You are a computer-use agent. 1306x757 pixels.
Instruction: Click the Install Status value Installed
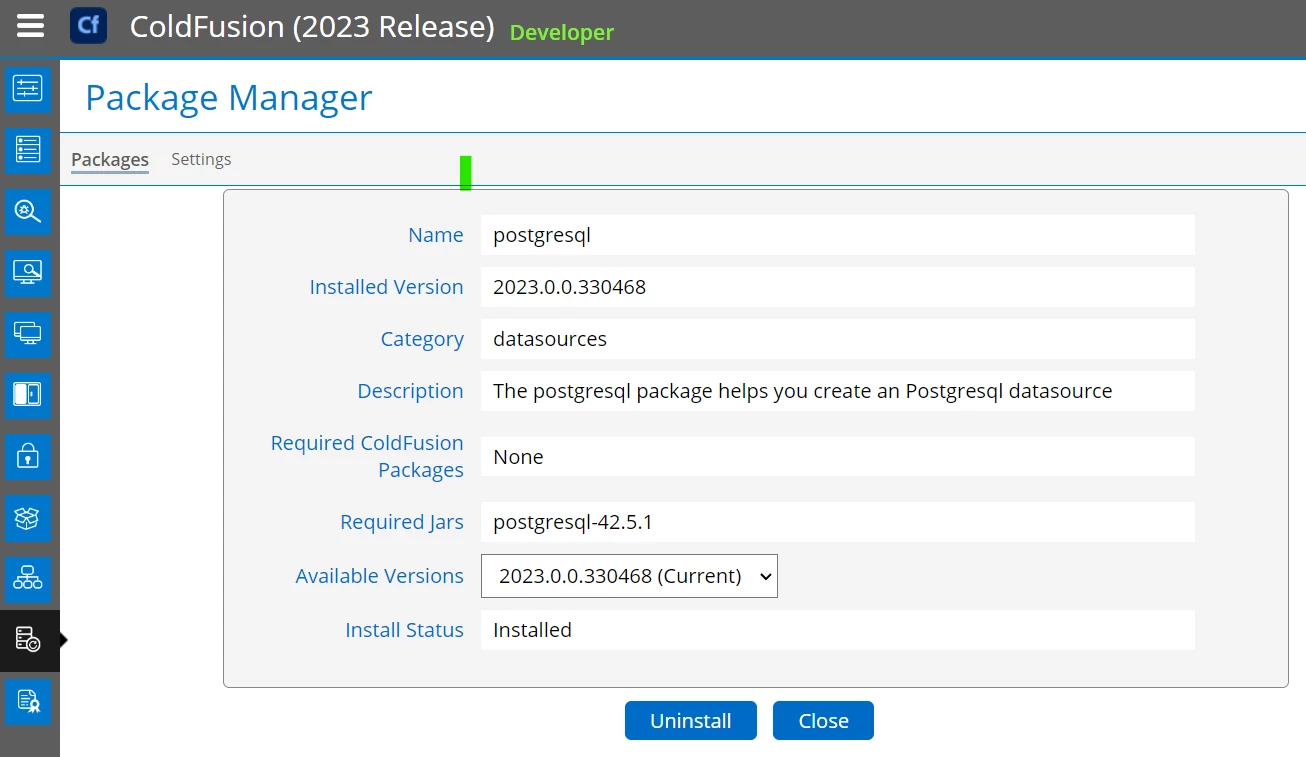tap(838, 630)
